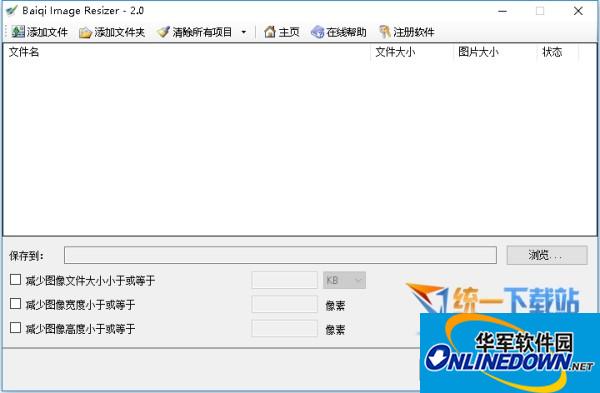The height and width of the screenshot is (393, 600).
Task: Close the Baiqi Image Resizer window
Action: [x=578, y=11]
